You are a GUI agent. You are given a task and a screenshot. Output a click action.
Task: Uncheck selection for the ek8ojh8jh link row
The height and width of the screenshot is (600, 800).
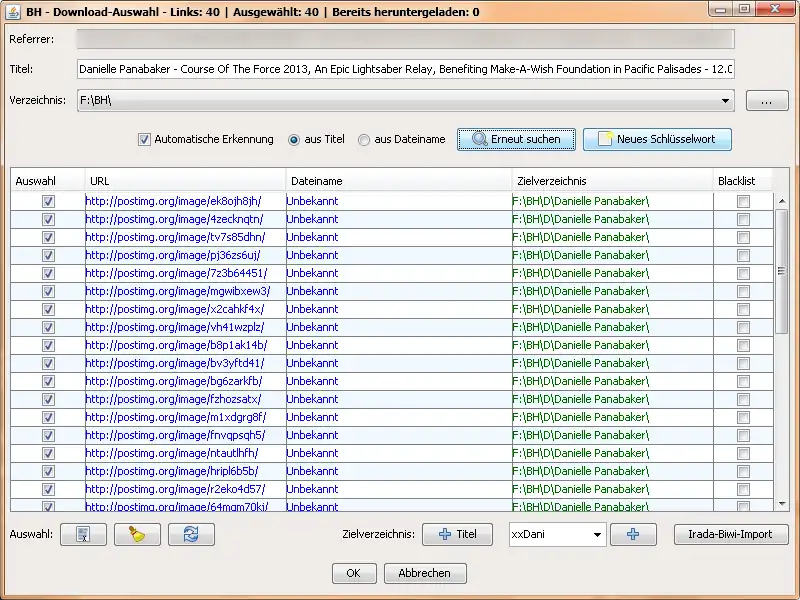tap(48, 202)
